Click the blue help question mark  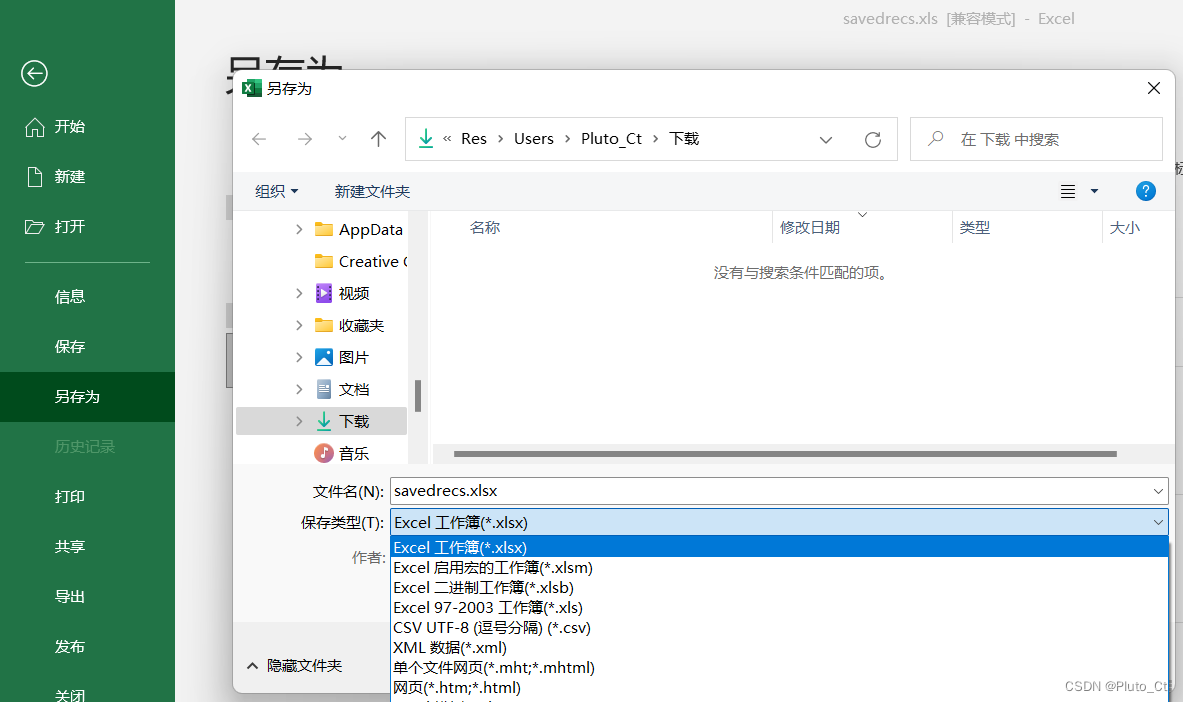[1145, 191]
